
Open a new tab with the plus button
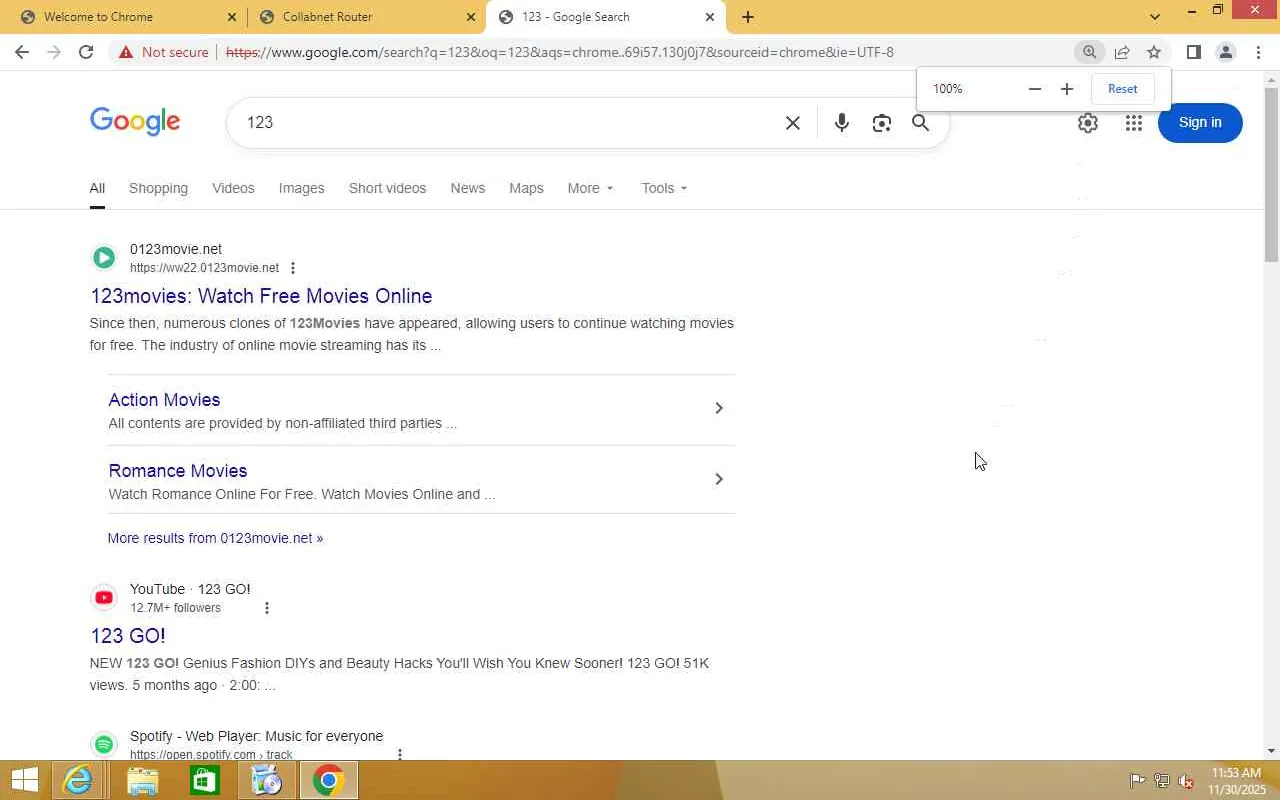[748, 17]
